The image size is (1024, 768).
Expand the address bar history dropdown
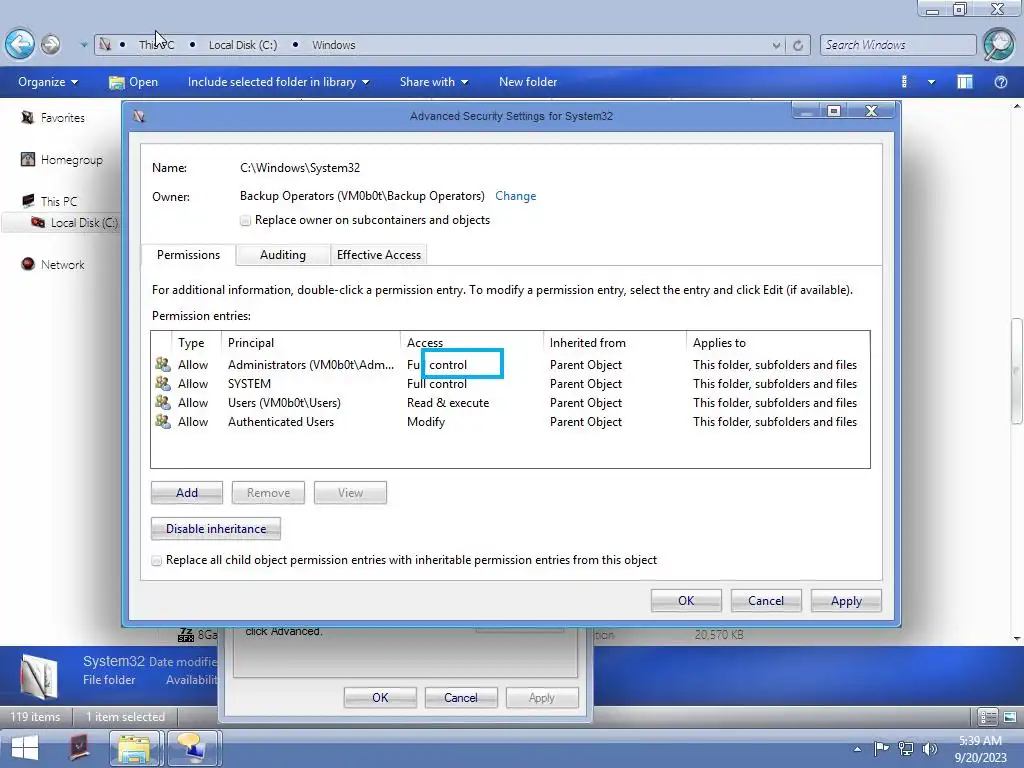(x=776, y=45)
